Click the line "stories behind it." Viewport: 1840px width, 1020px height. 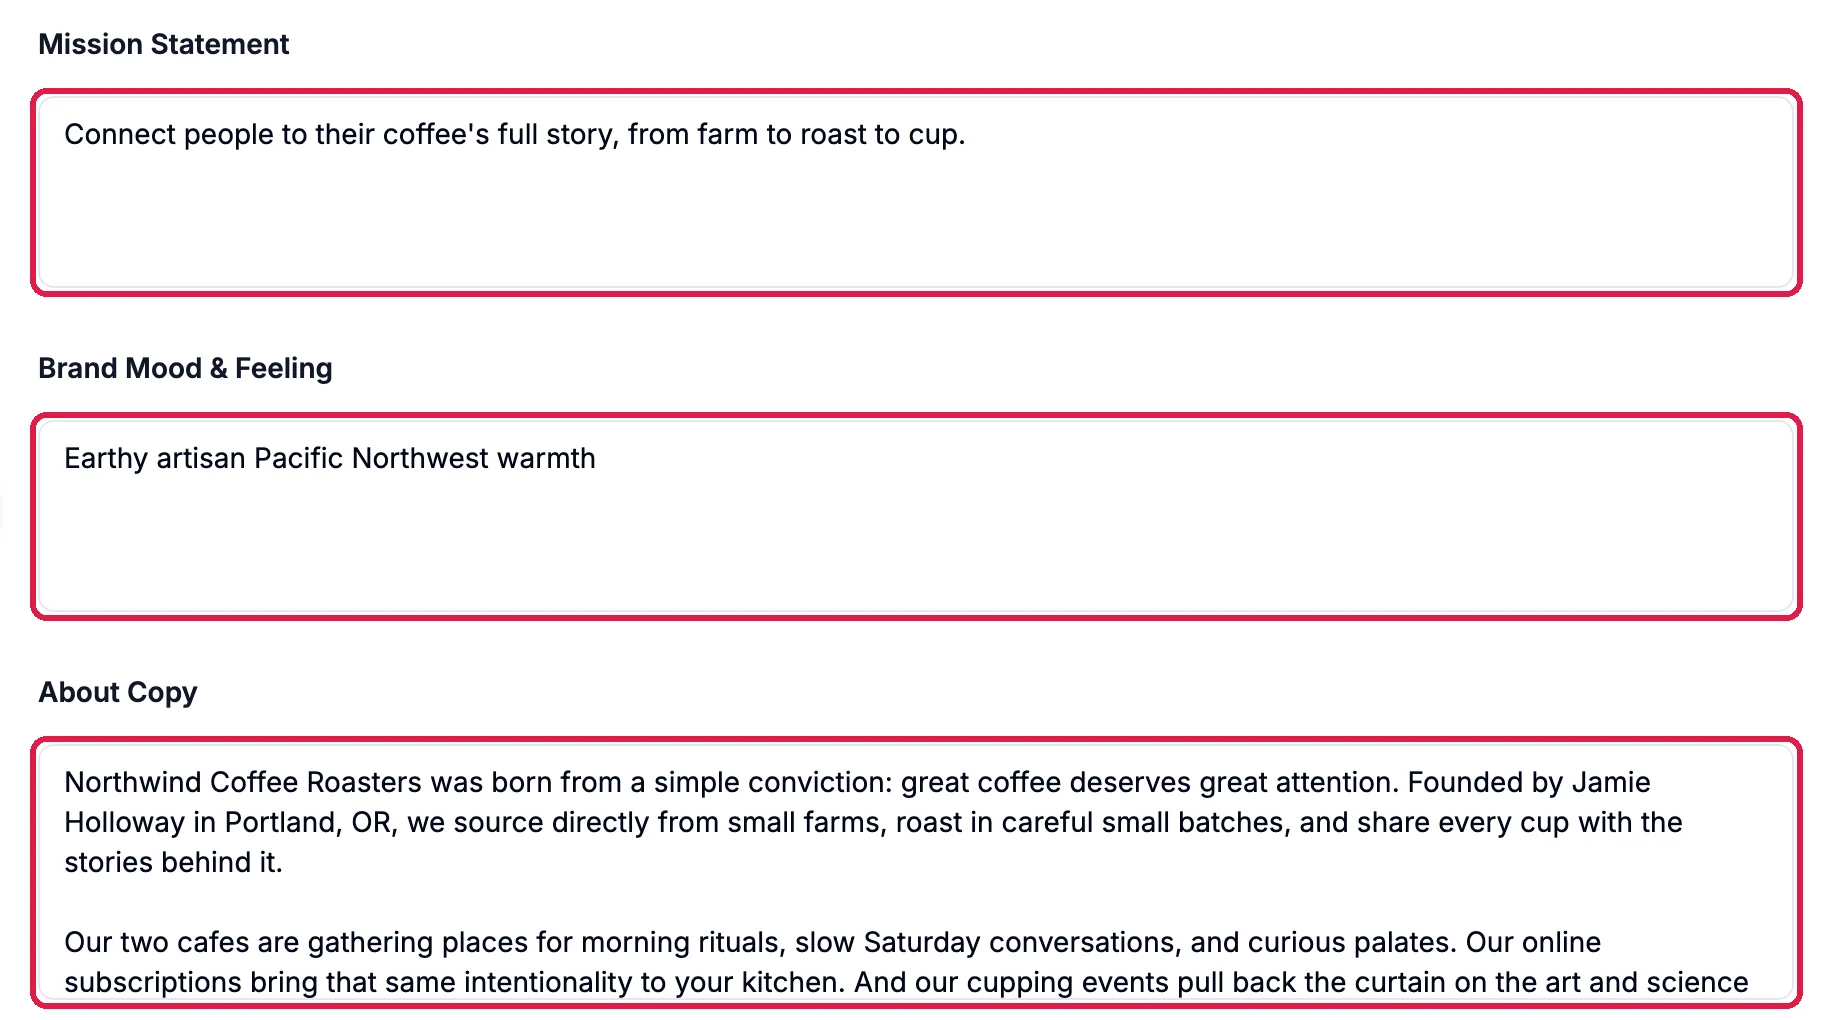click(173, 862)
